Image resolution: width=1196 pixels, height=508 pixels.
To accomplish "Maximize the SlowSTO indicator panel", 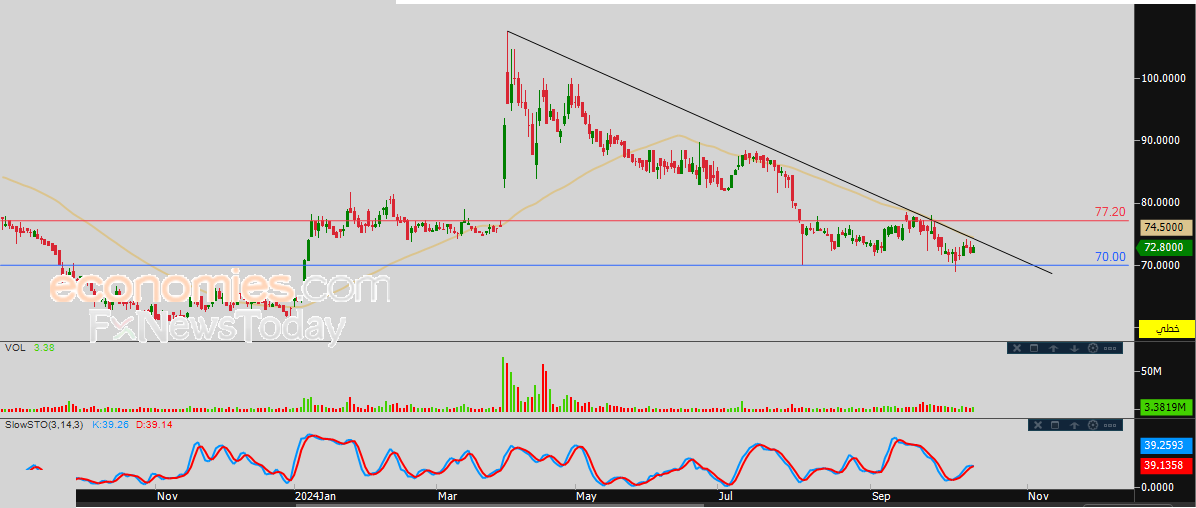I will tap(1055, 425).
